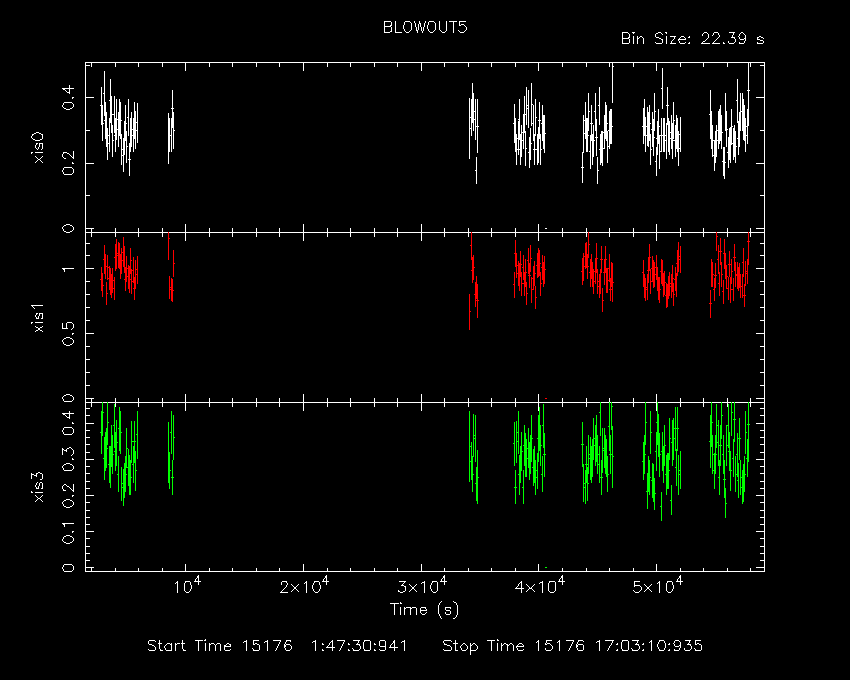Click the 10^4 x-axis tick label

click(187, 586)
